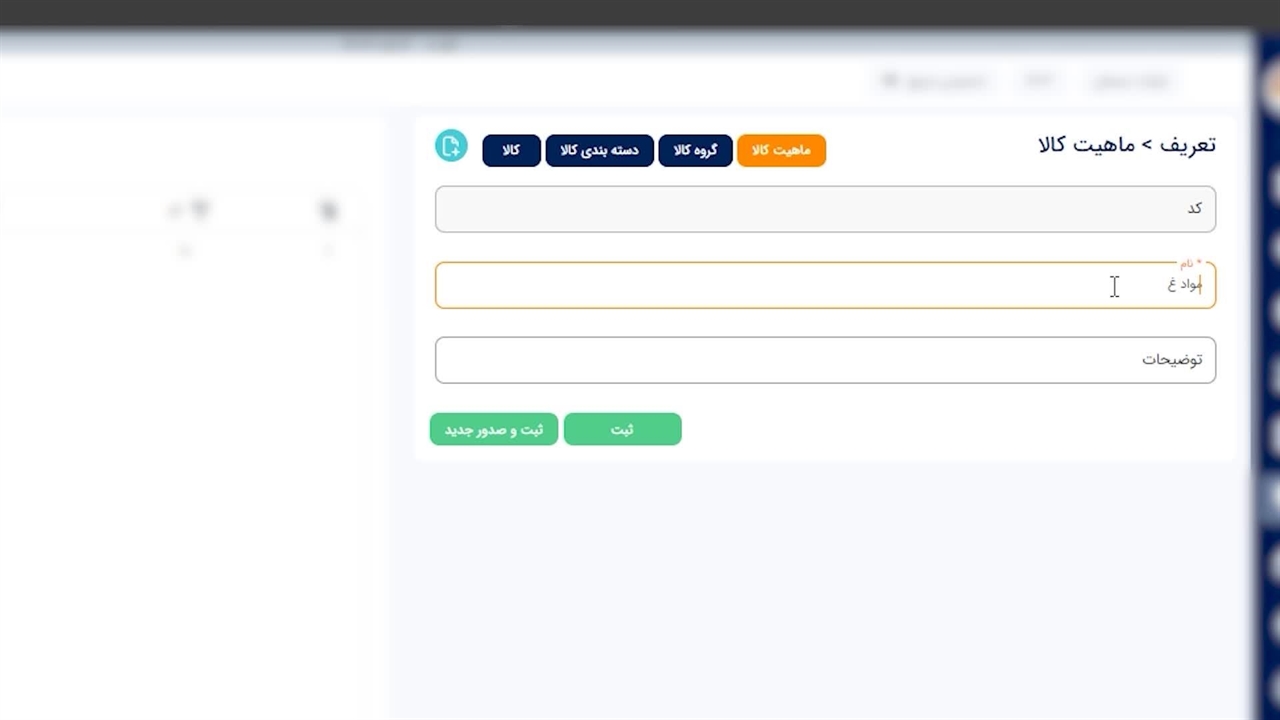Click the rightmost blurred top bar item
This screenshot has height=720, width=1280.
click(x=1131, y=81)
